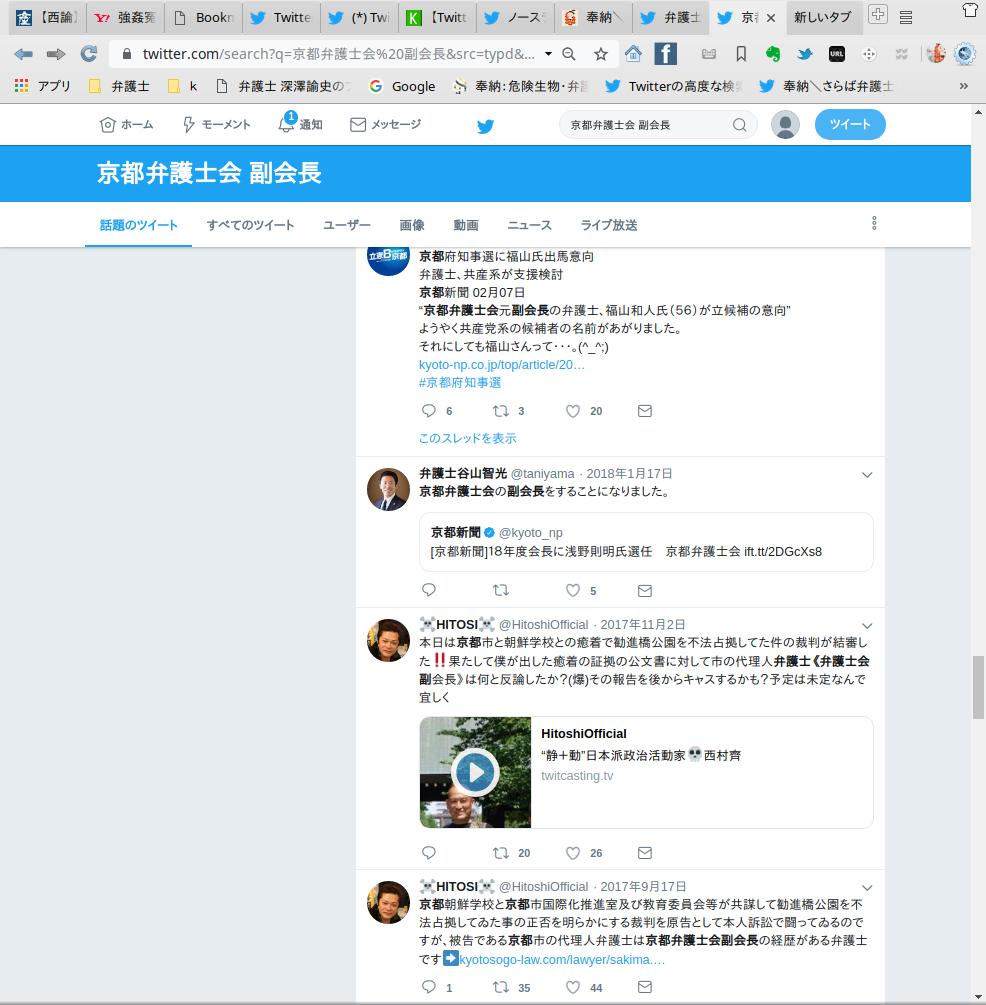Expand options chevron on HITOSI 2017年9月17日 tweet
Viewport: 986px width, 1005px height.
click(867, 888)
